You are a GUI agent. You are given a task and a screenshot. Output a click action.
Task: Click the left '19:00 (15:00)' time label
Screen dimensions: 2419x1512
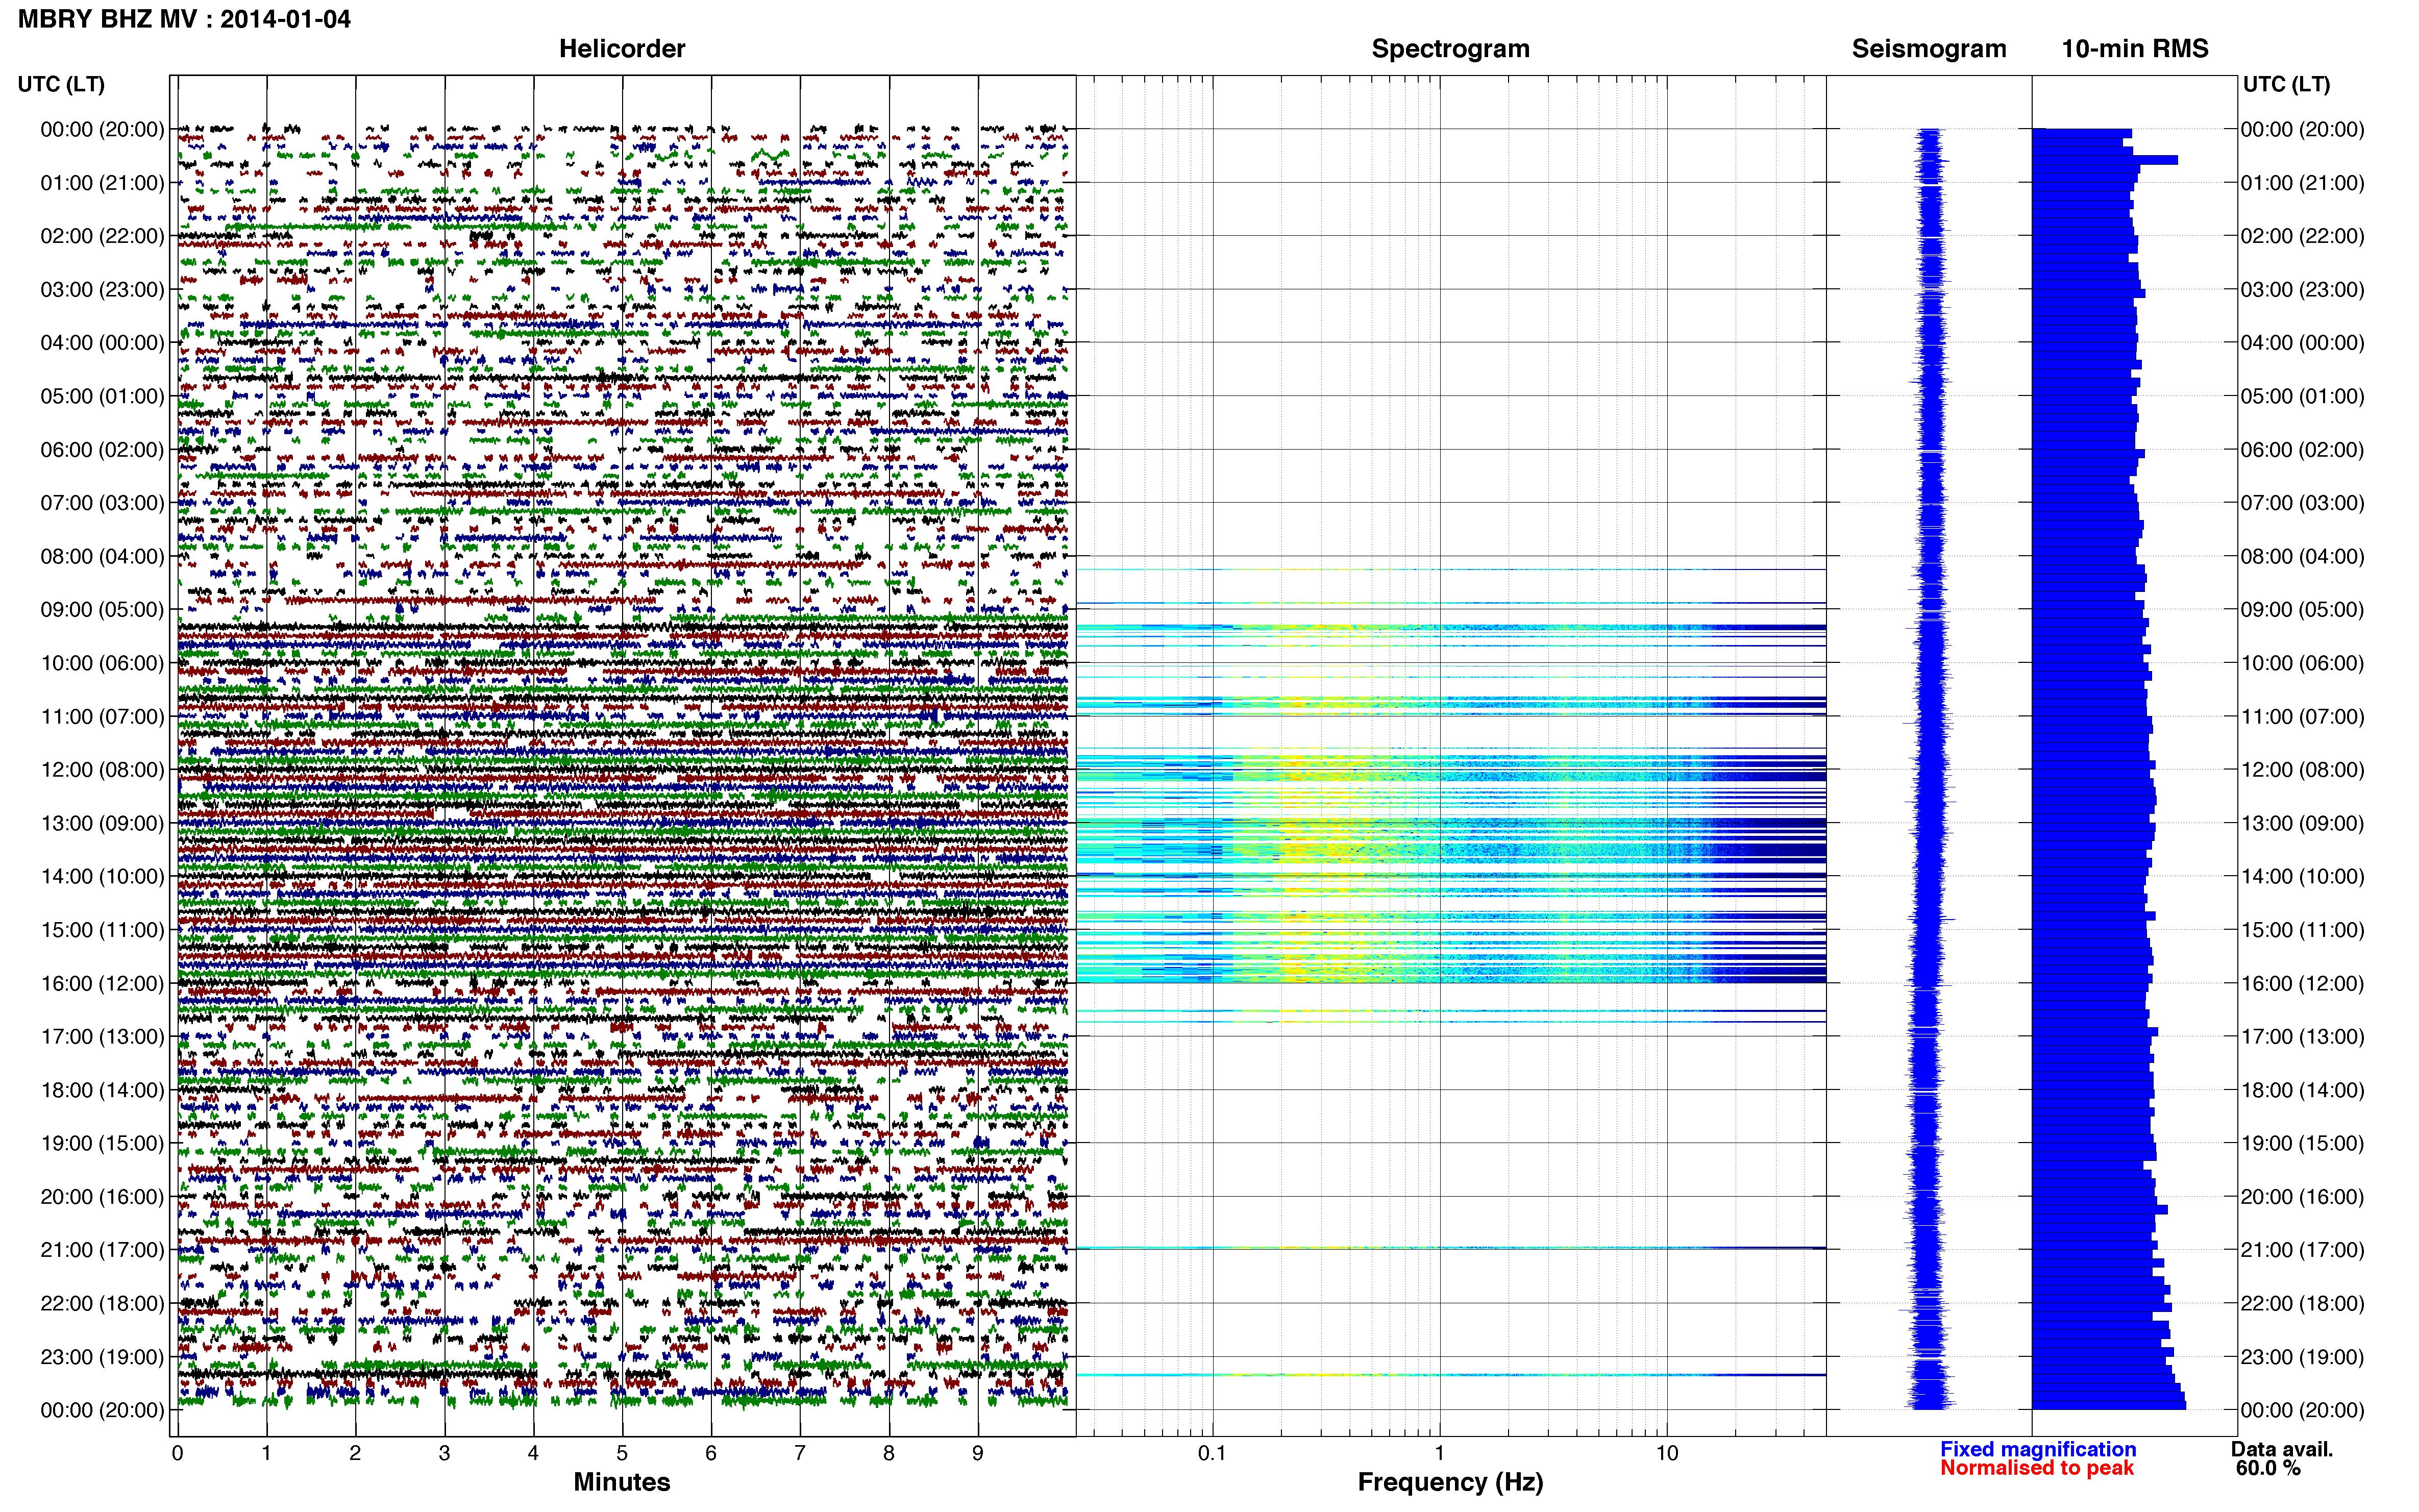coord(102,1143)
